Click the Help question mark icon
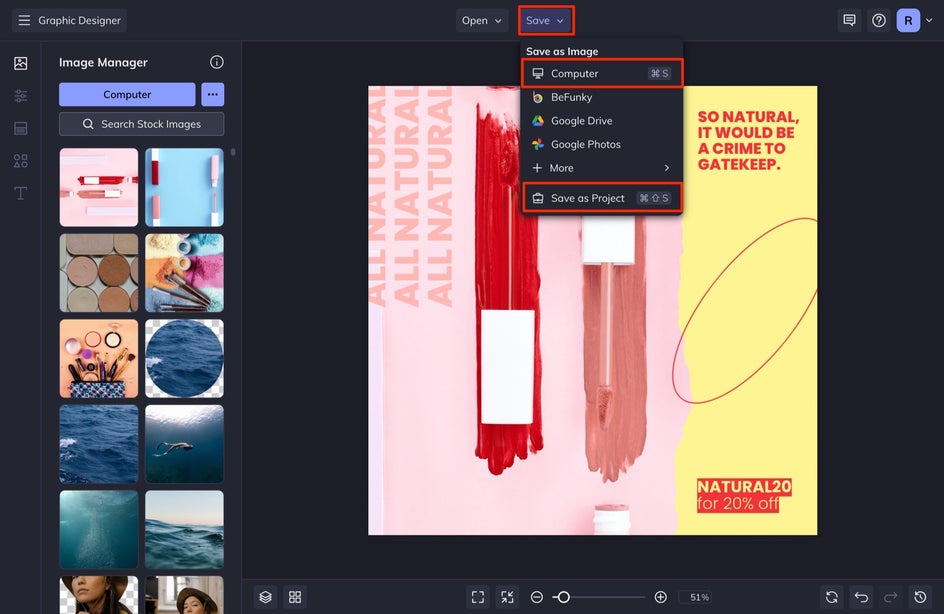Screen dimensions: 944x614 click(879, 20)
